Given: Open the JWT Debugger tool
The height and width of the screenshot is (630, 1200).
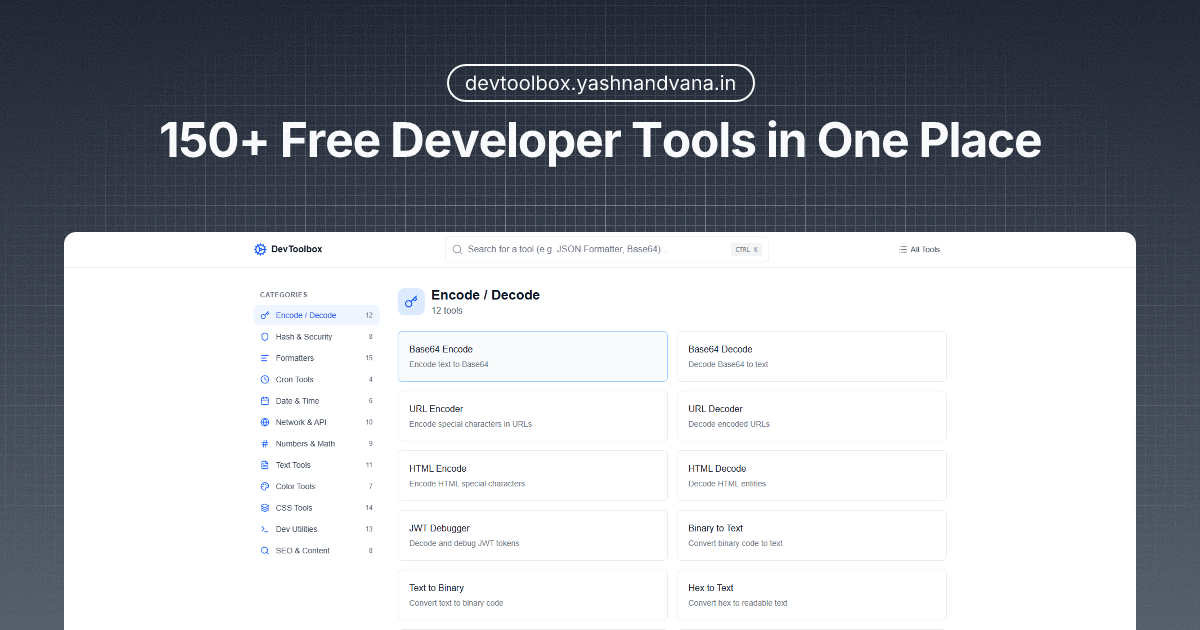Looking at the screenshot, I should 532,535.
